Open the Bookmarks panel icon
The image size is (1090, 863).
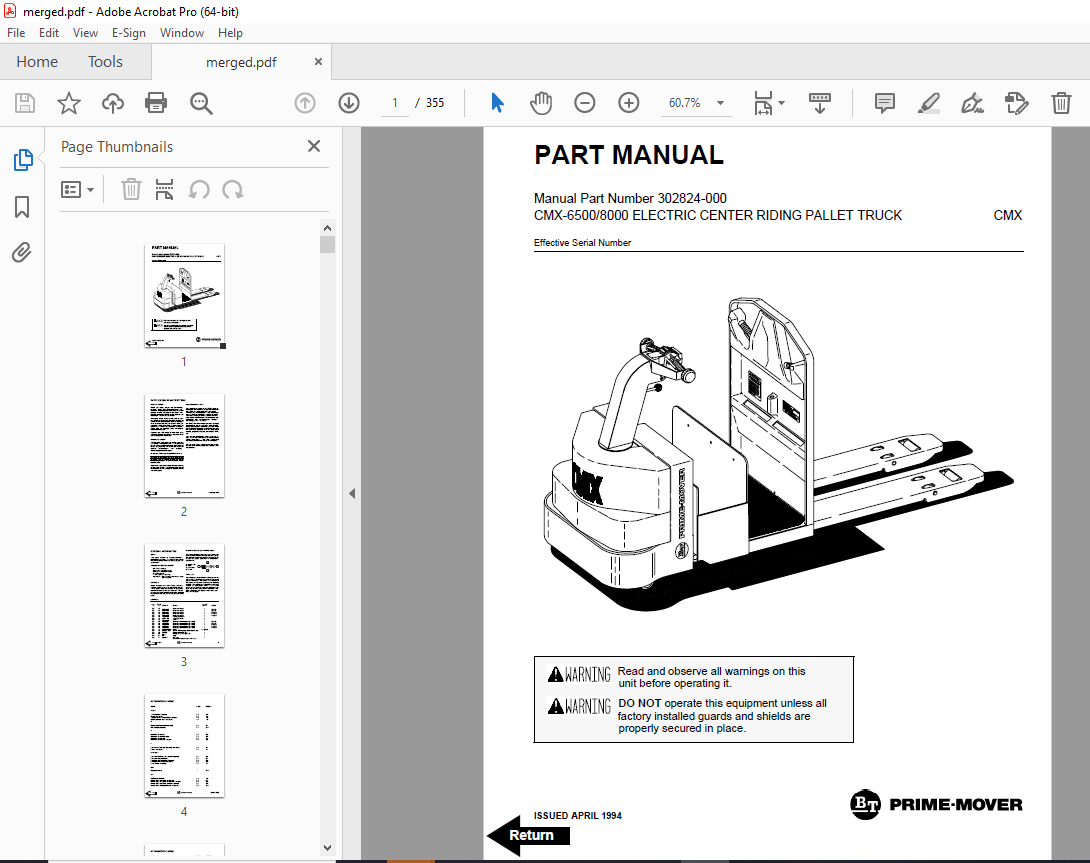(22, 207)
